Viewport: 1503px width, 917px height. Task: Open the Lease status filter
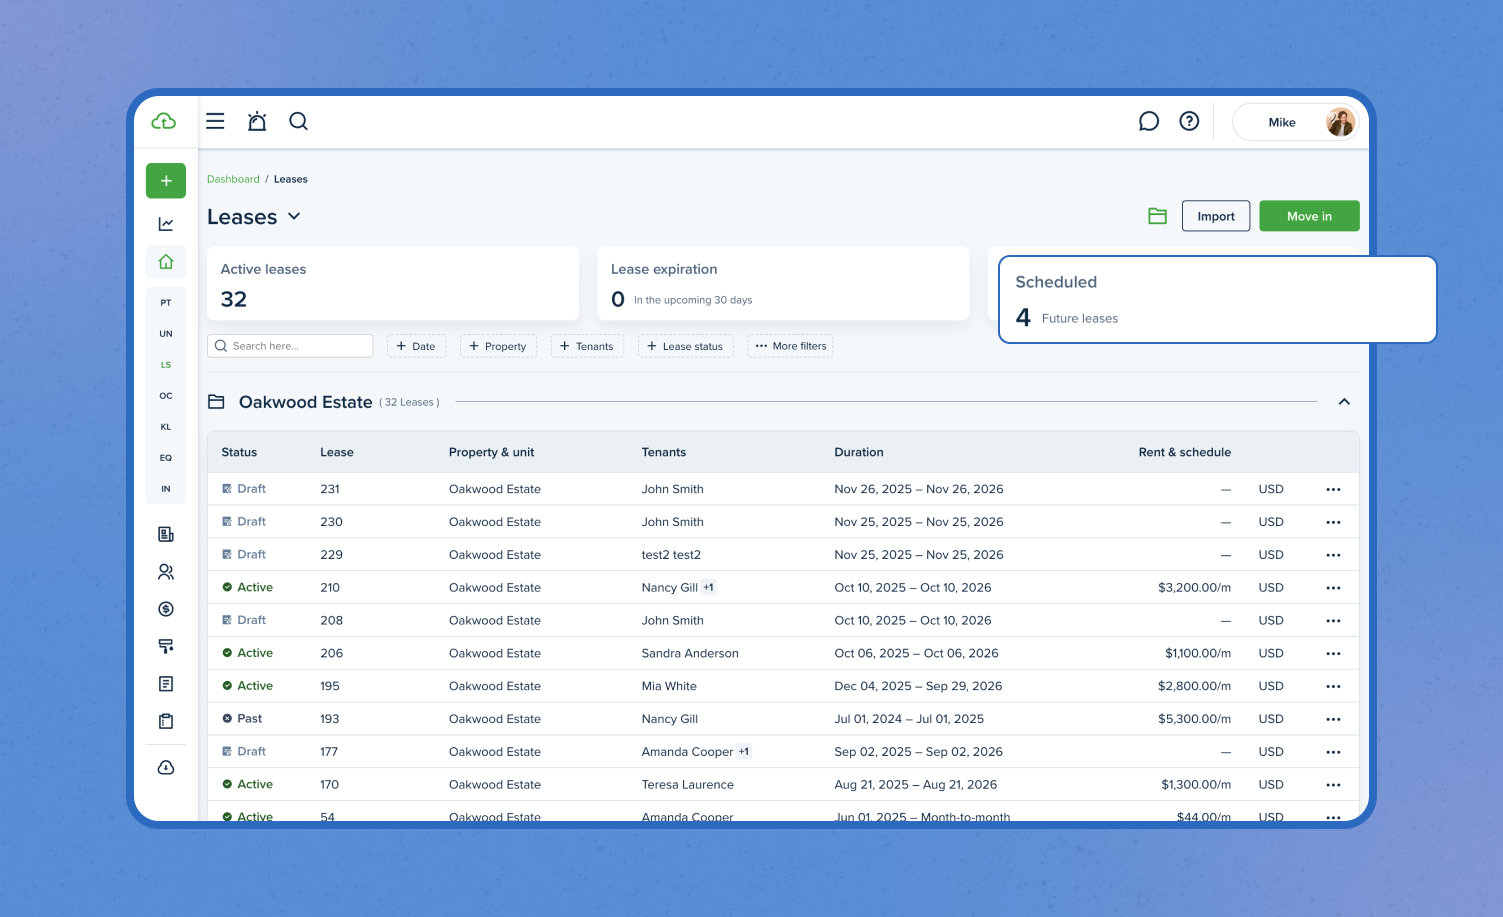tap(685, 346)
